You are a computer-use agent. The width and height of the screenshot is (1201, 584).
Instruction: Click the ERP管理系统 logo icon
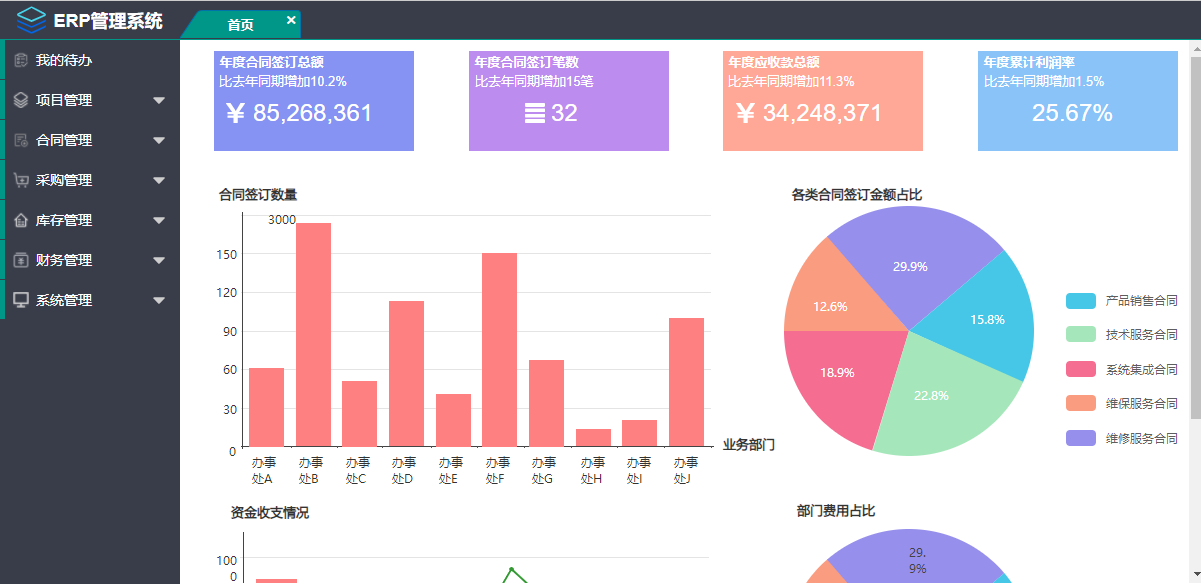click(x=32, y=20)
